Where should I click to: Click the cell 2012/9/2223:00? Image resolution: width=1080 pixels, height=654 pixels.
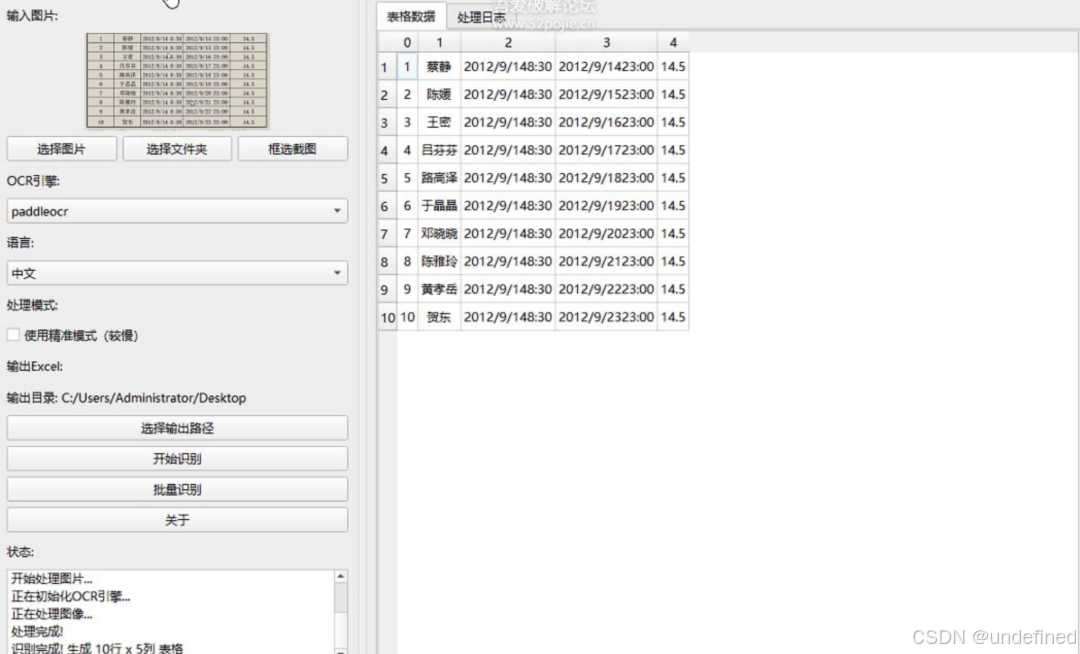(x=606, y=289)
